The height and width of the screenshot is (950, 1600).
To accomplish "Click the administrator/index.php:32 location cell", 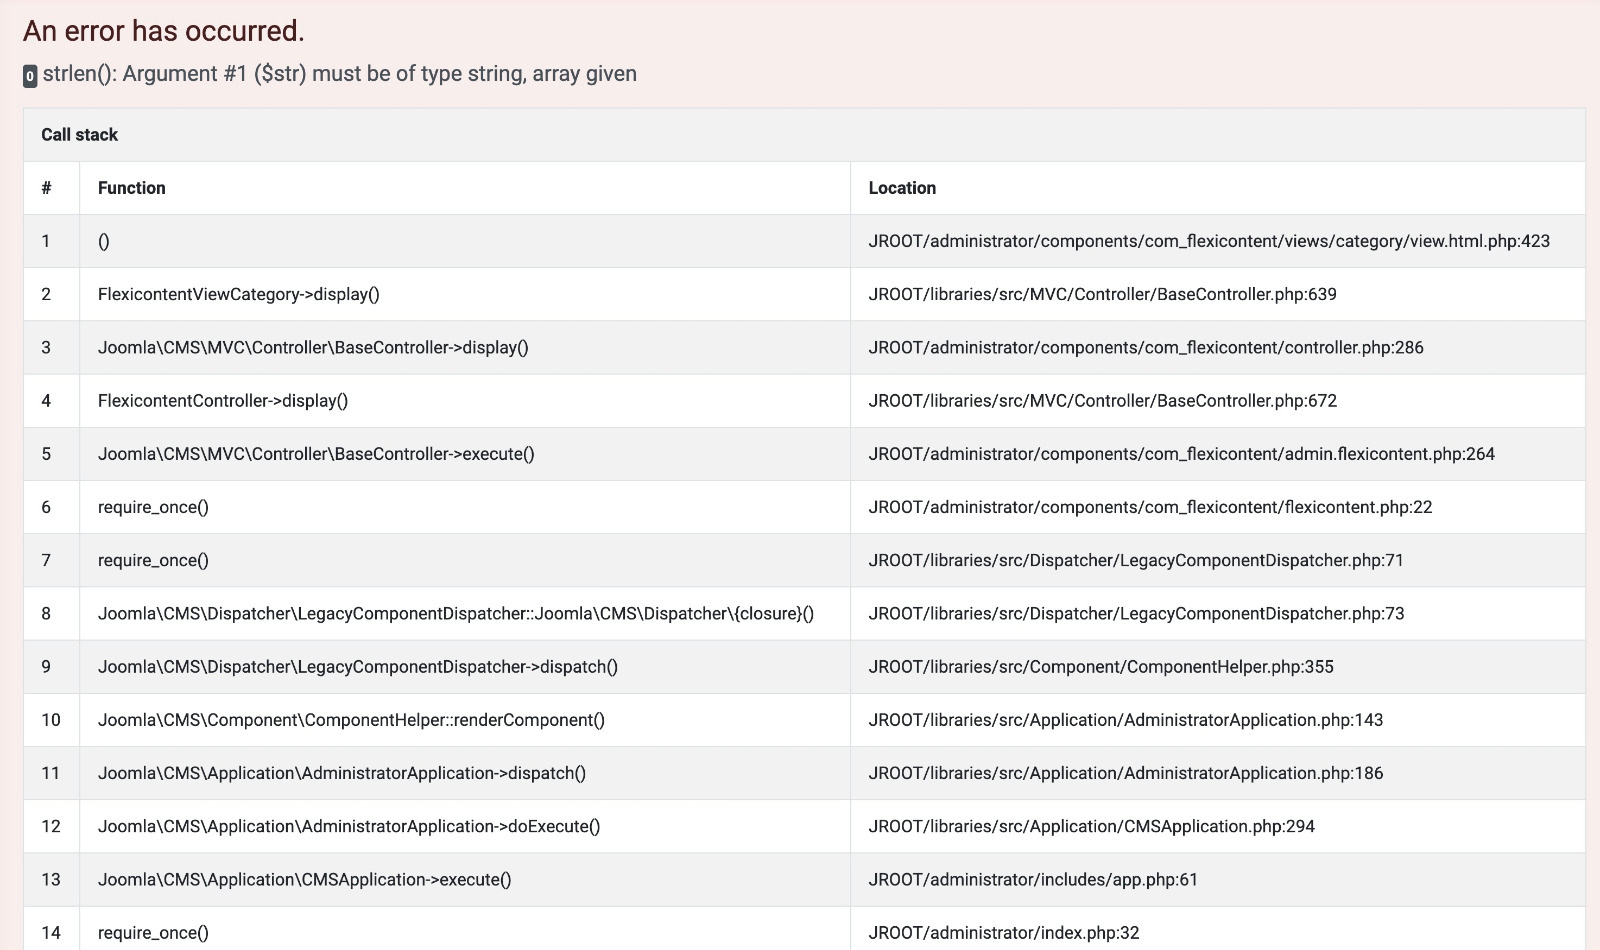I will pos(1003,933).
